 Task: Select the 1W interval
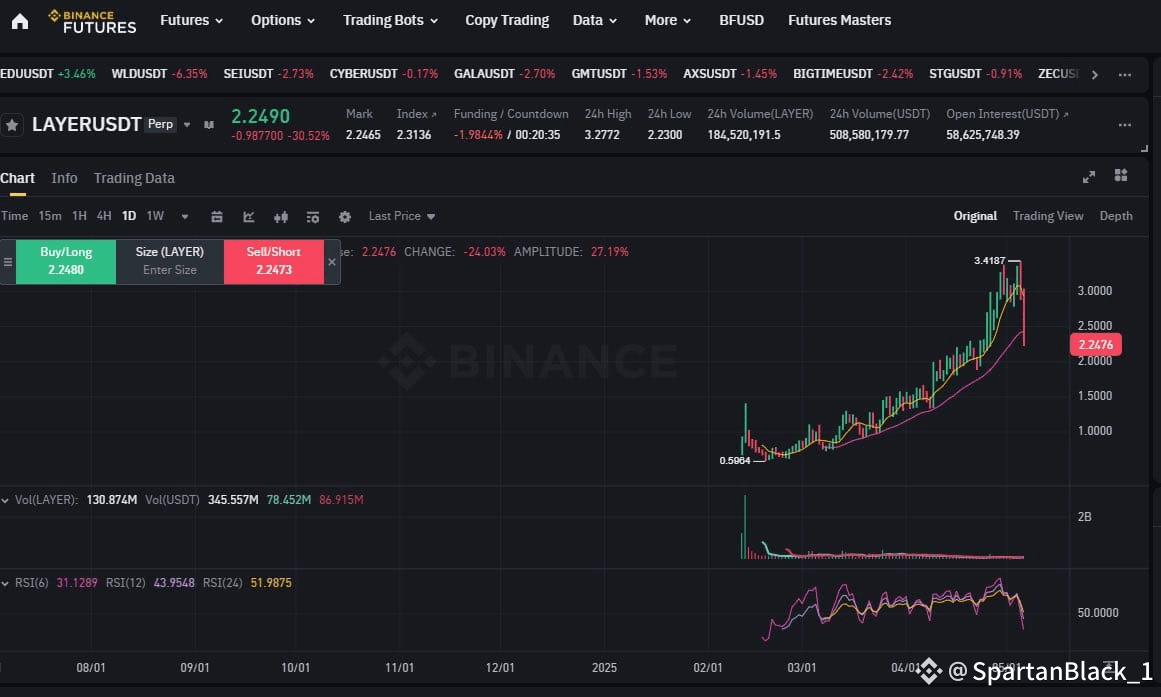pyautogui.click(x=155, y=216)
